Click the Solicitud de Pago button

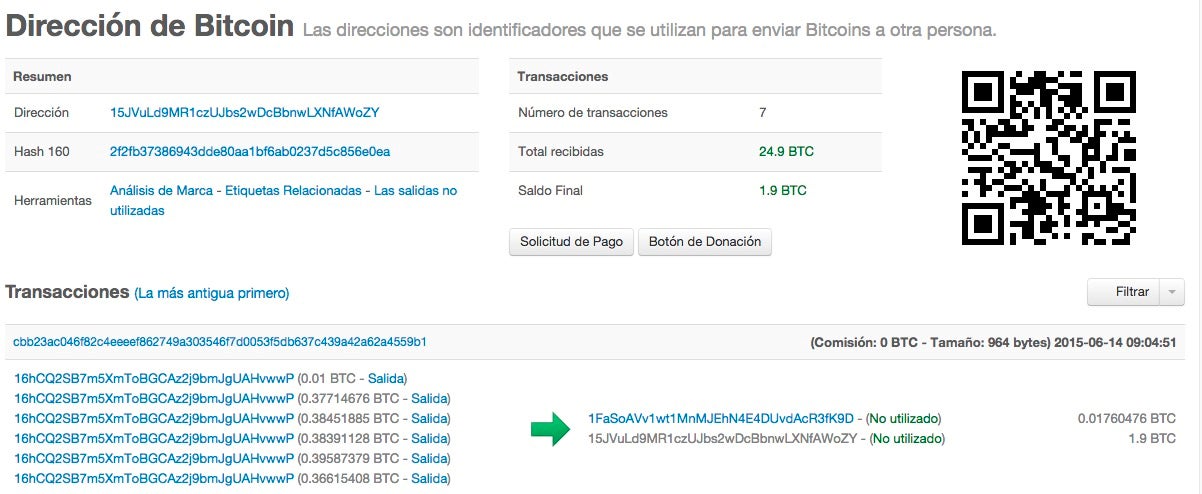[571, 241]
